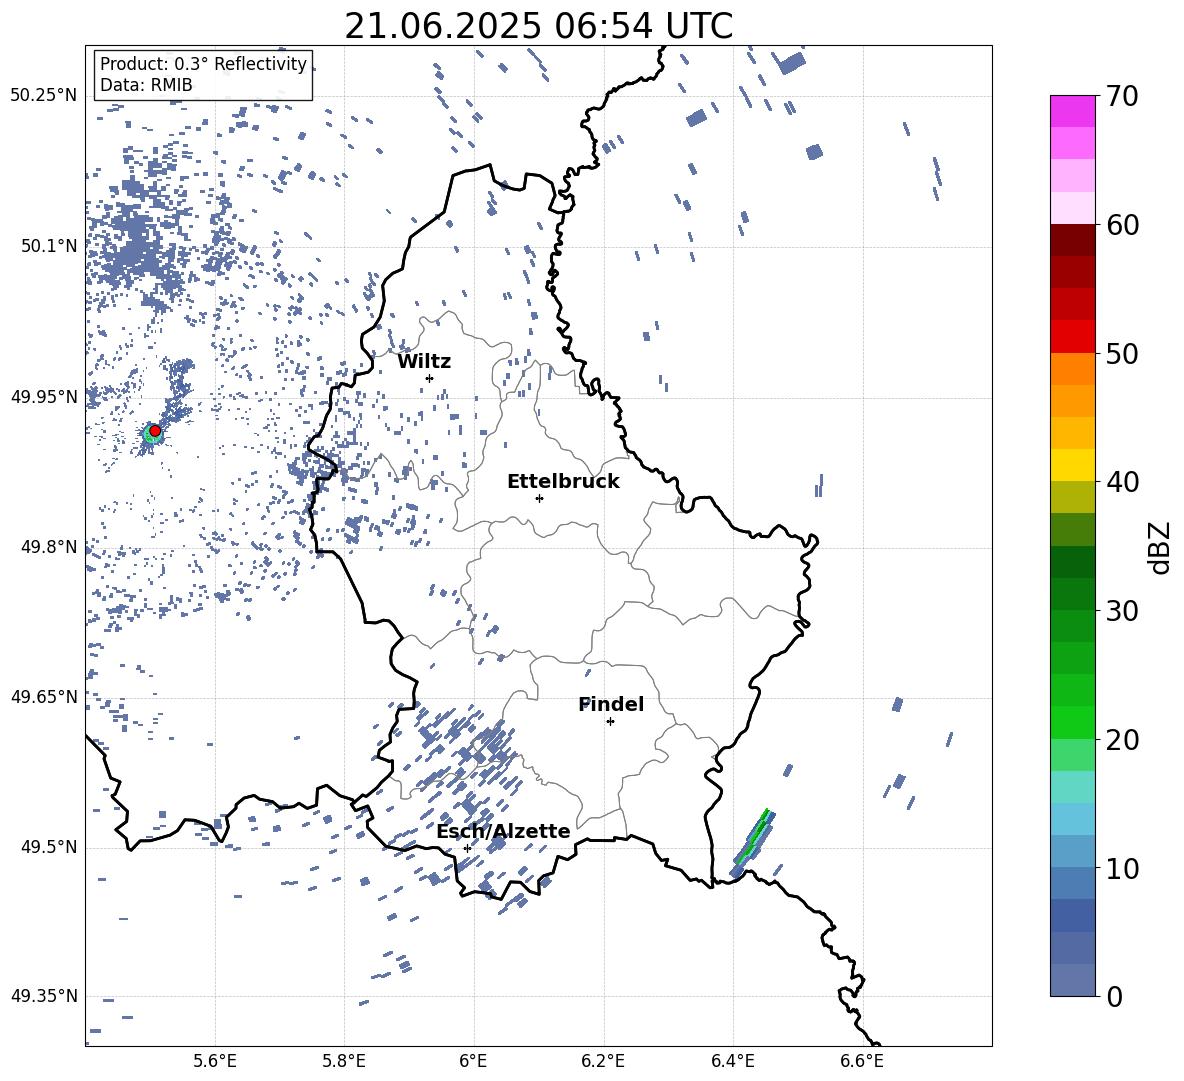
Task: Click the 5.6°E longitude label
Action: click(215, 1061)
